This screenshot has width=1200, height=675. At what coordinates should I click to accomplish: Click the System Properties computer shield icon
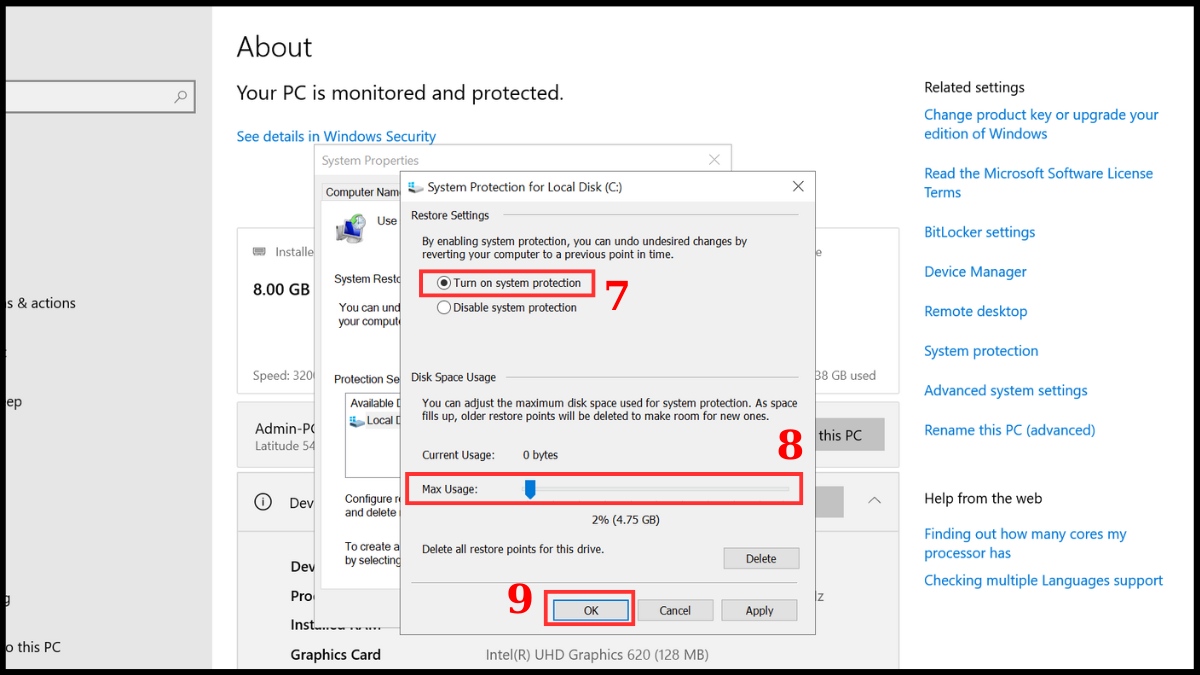pyautogui.click(x=350, y=228)
